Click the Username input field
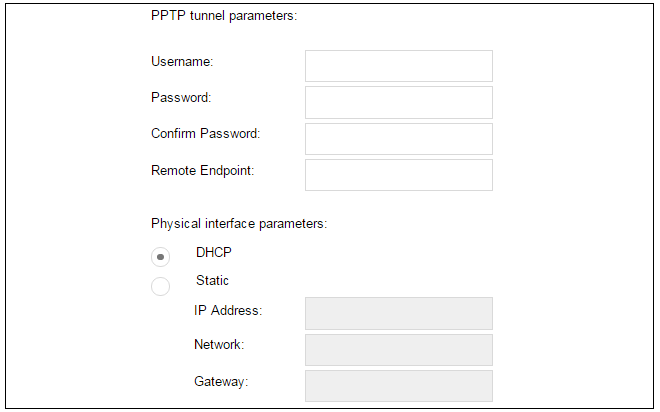660x412 pixels. pos(398,66)
